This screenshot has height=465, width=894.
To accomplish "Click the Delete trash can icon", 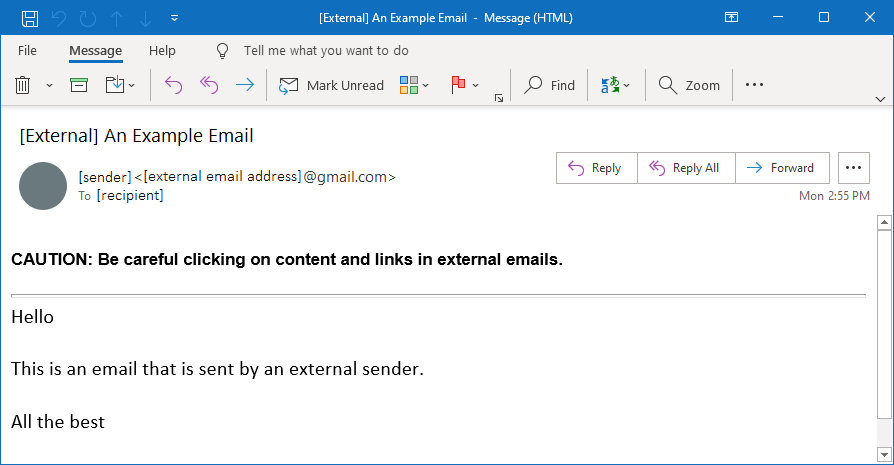I will pos(23,86).
